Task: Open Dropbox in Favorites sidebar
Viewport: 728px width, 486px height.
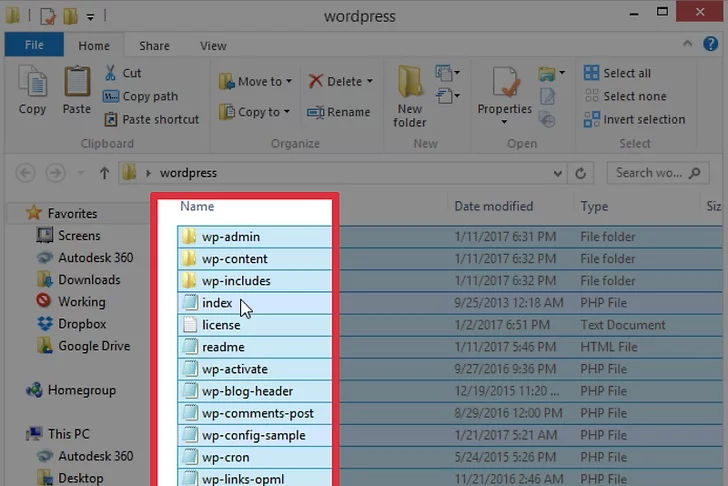Action: tap(82, 324)
